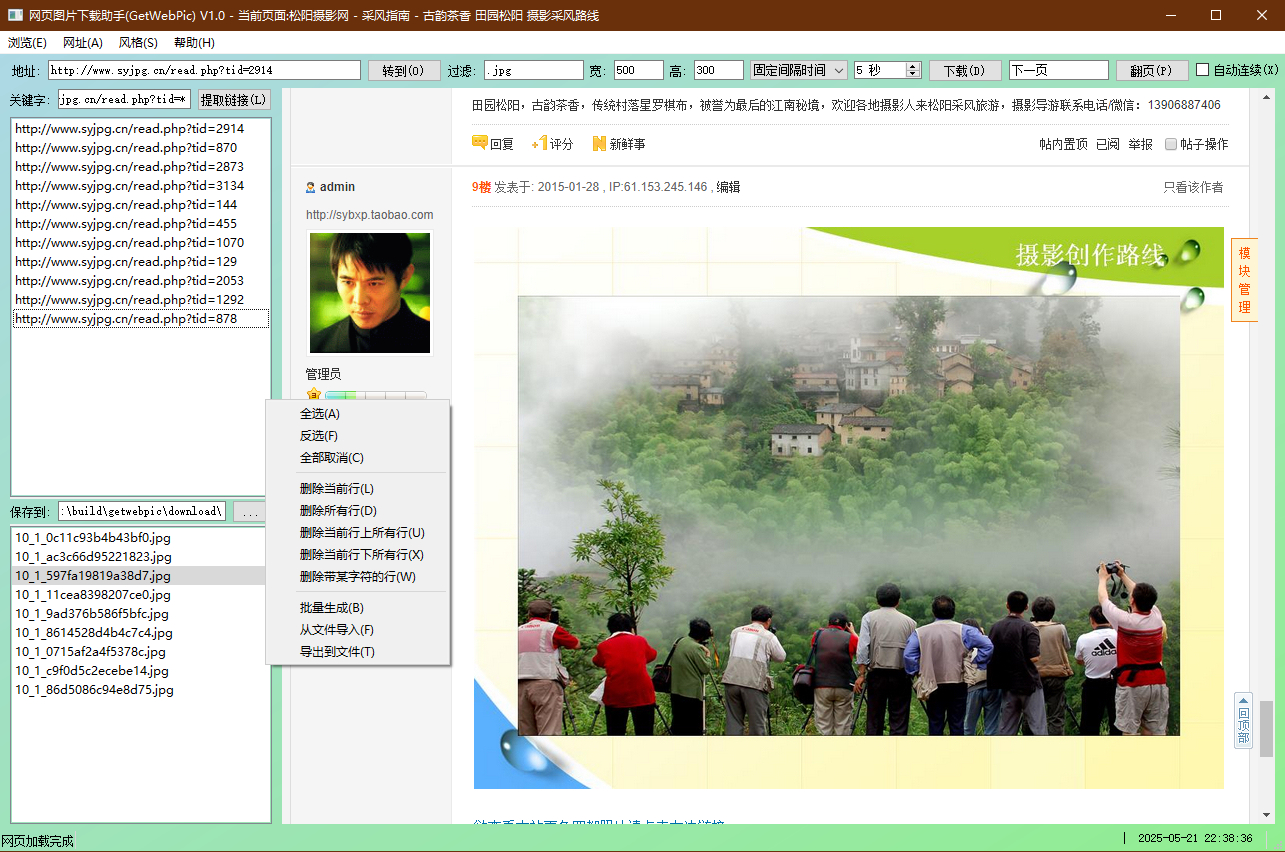Click the 下一页 text field
The height and width of the screenshot is (852, 1285).
(1058, 70)
